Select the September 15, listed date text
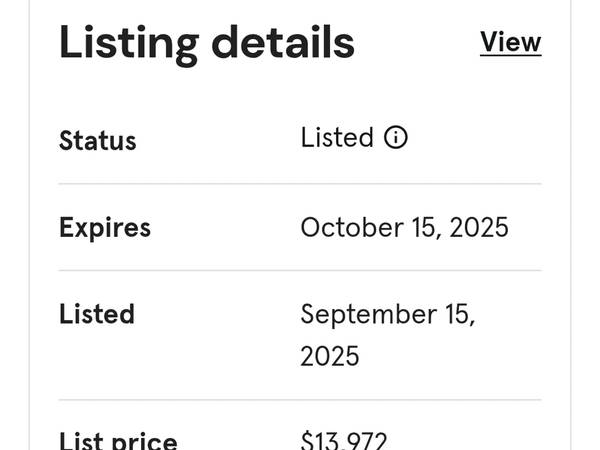The image size is (600, 450). pyautogui.click(x=388, y=315)
